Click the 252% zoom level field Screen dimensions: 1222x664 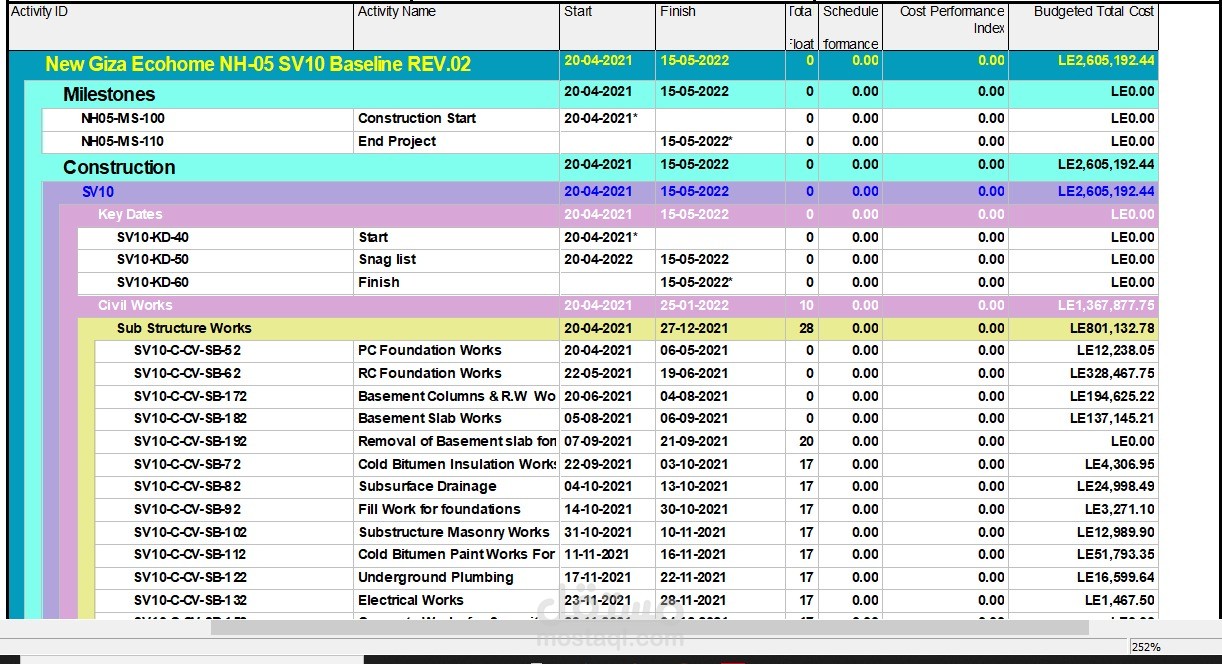1174,647
